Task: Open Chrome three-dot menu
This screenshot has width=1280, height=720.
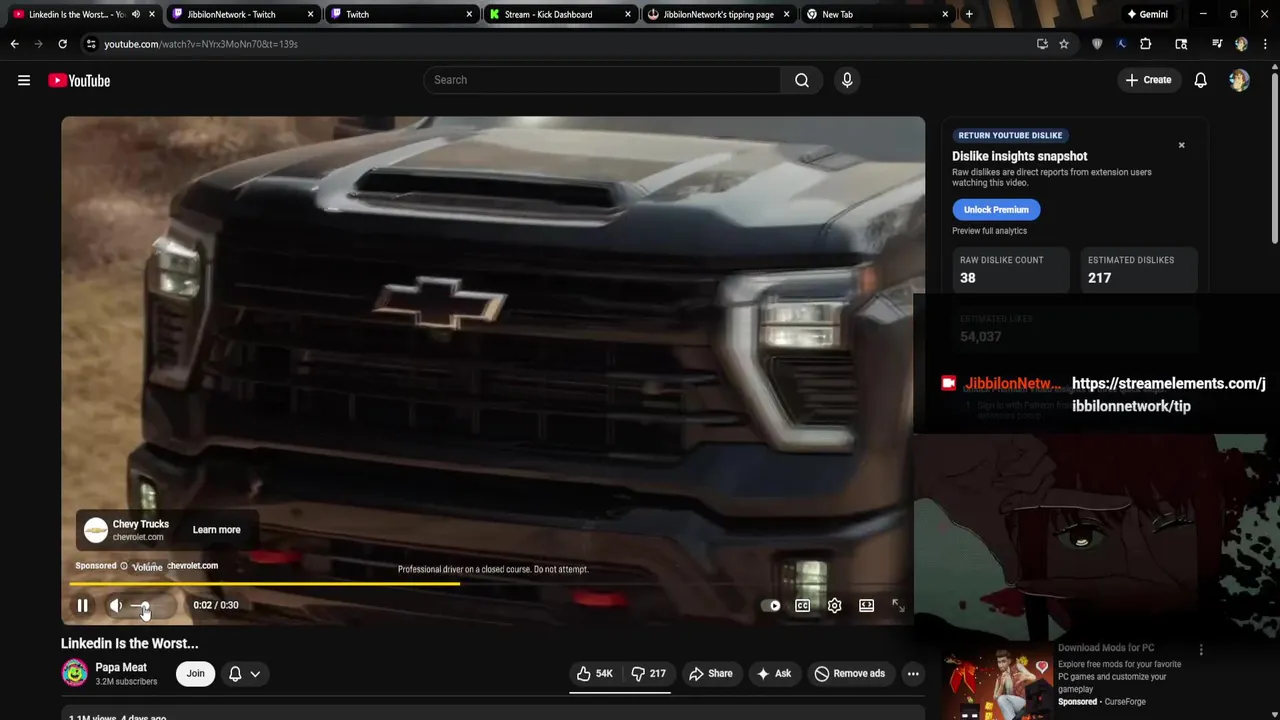Action: (1265, 44)
